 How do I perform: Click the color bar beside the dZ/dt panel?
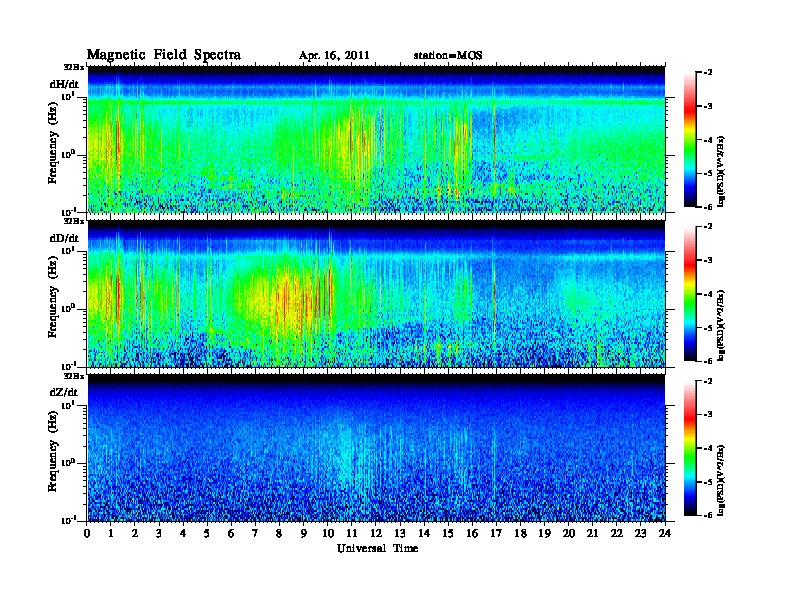click(x=690, y=448)
